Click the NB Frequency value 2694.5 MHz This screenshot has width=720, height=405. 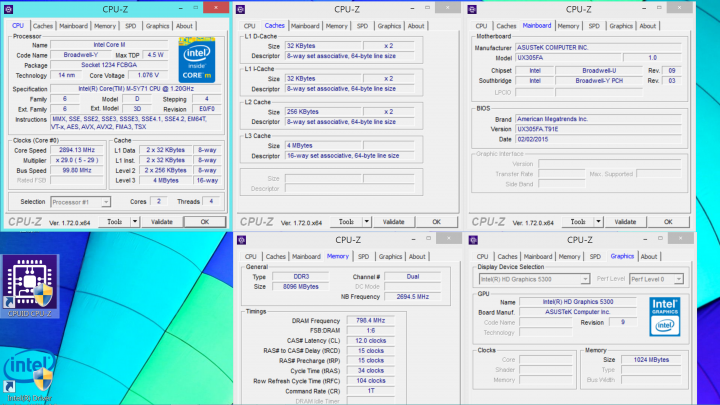coord(412,297)
